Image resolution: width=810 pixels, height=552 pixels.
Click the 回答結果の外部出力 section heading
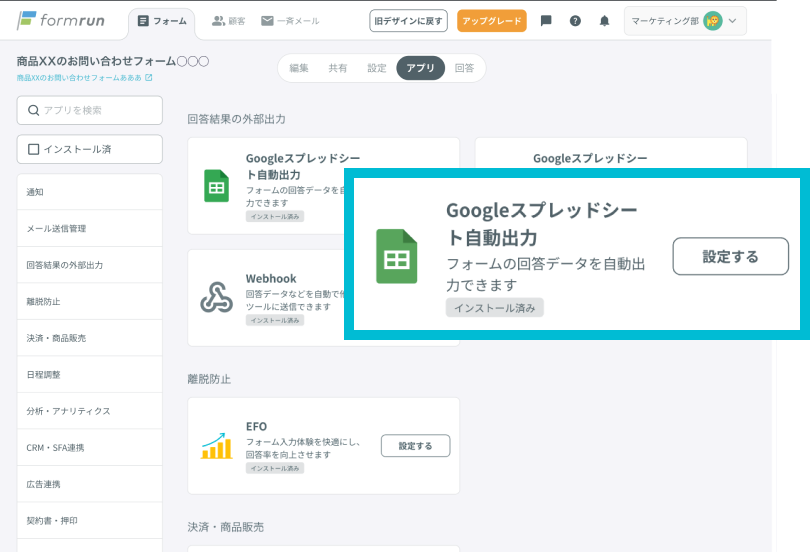click(x=236, y=119)
